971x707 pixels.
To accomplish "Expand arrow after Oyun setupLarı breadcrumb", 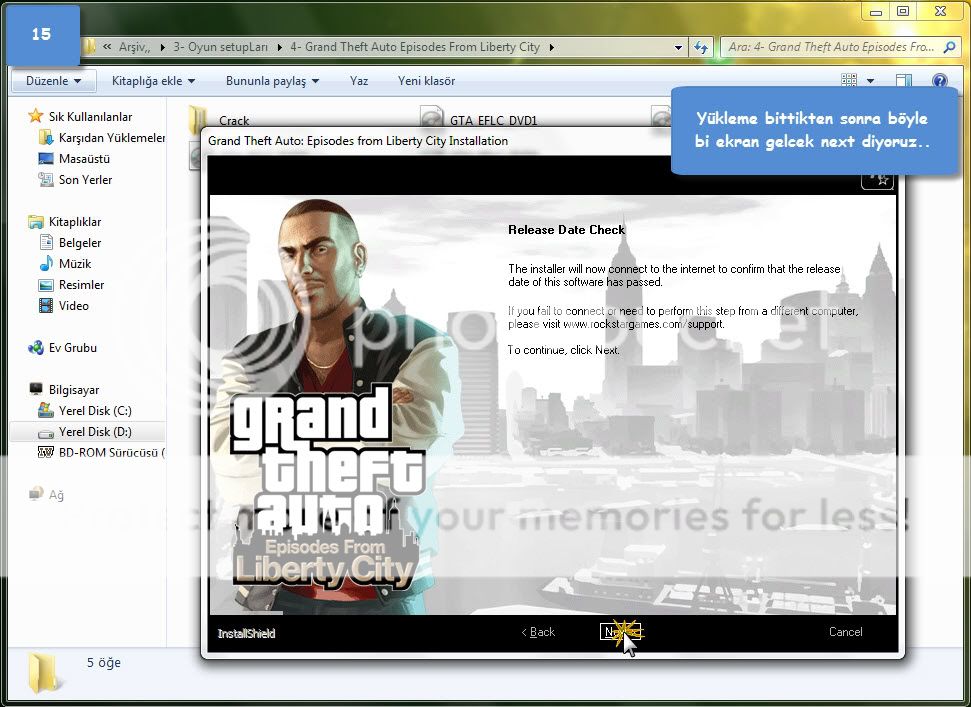I will [279, 47].
